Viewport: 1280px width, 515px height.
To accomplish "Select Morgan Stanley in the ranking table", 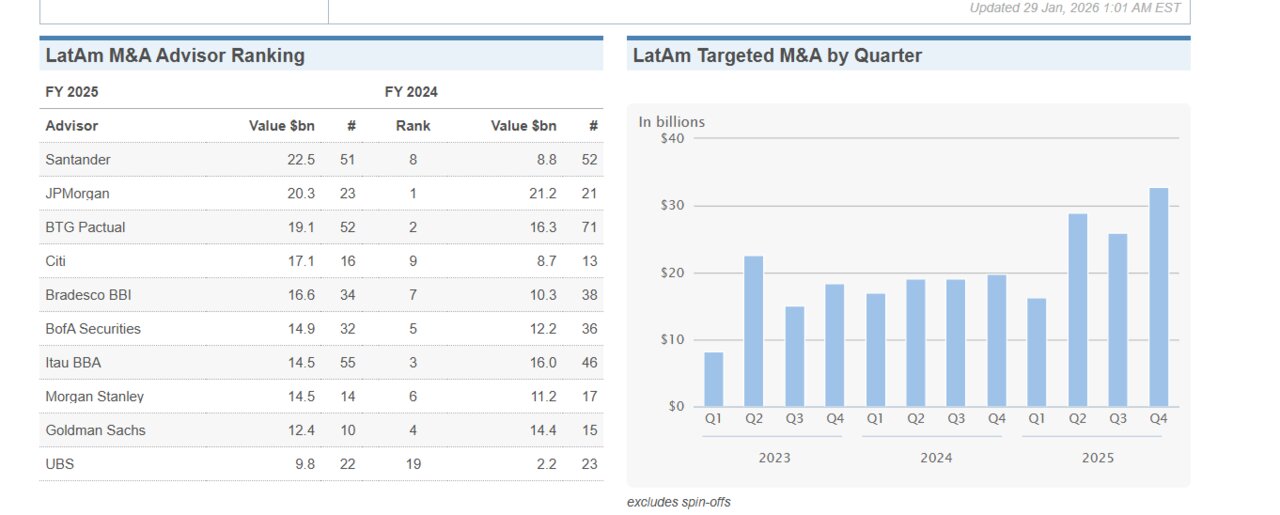I will [94, 397].
